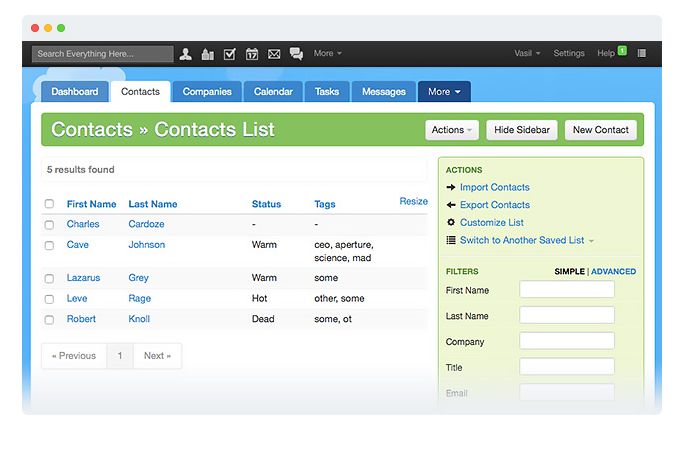This screenshot has width=684, height=455.
Task: Open tasks via the checkmark icon
Action: tap(229, 54)
